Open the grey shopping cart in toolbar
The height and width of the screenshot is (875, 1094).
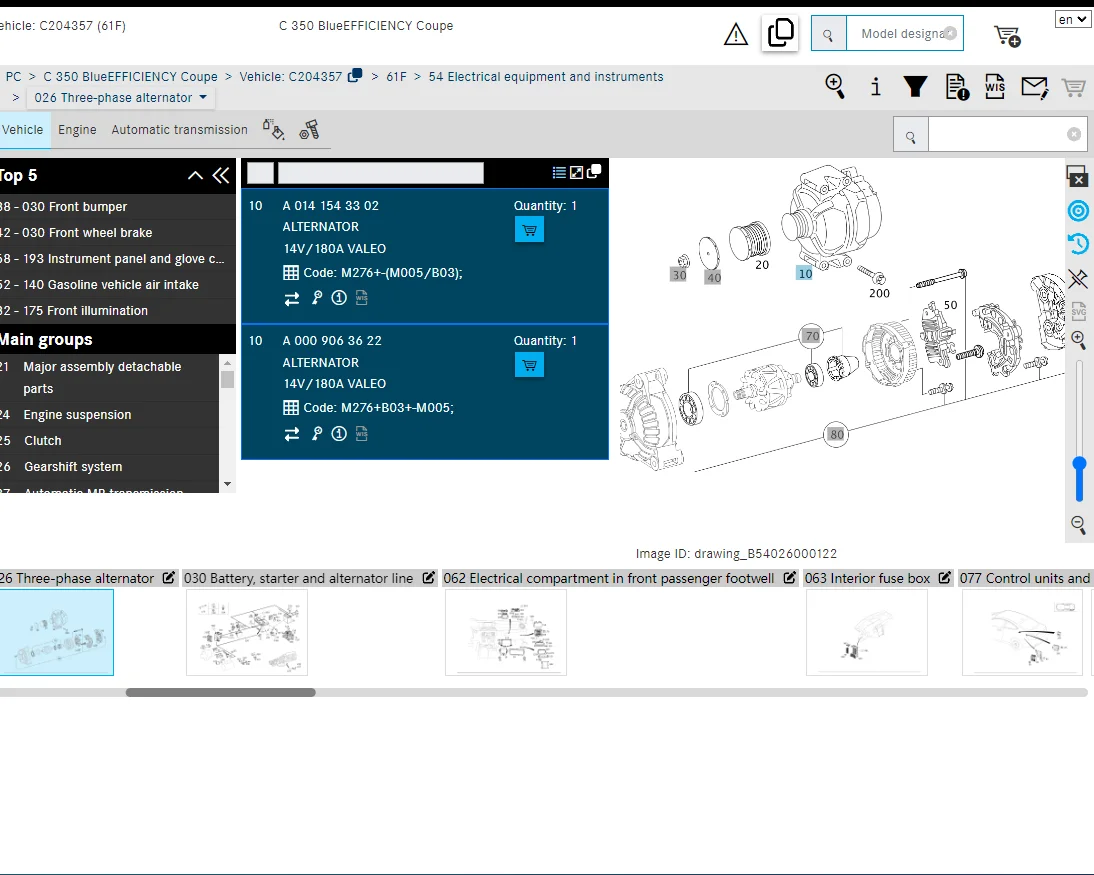pos(1073,87)
